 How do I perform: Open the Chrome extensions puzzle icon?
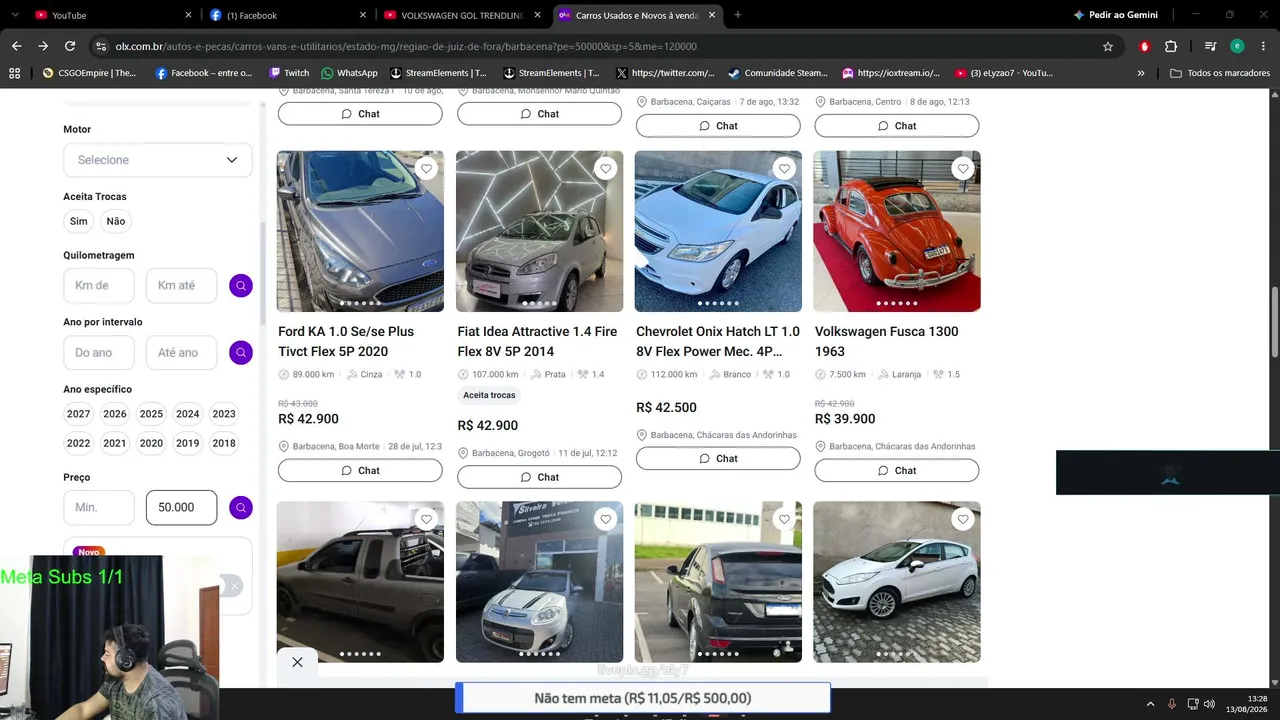click(x=1171, y=46)
